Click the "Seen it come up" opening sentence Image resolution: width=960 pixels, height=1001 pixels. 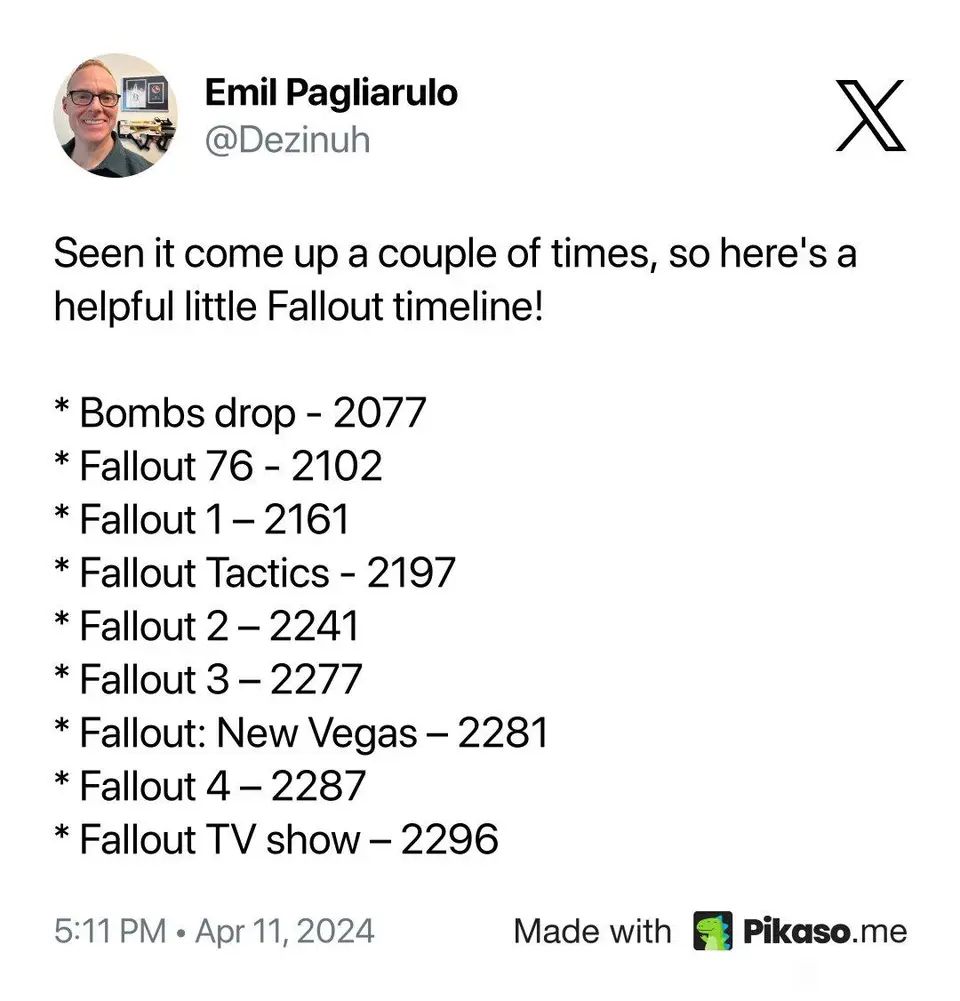[x=455, y=253]
